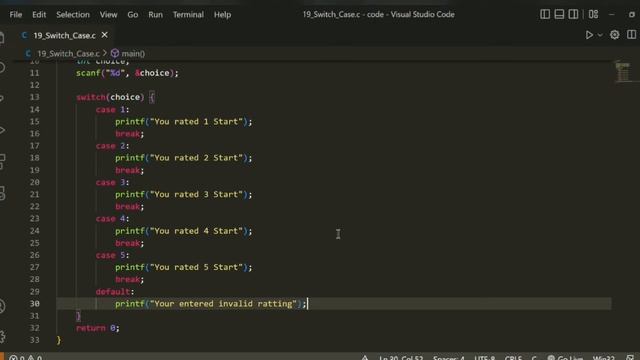
Task: Change the UTF-8 file encoding
Action: (x=484, y=358)
